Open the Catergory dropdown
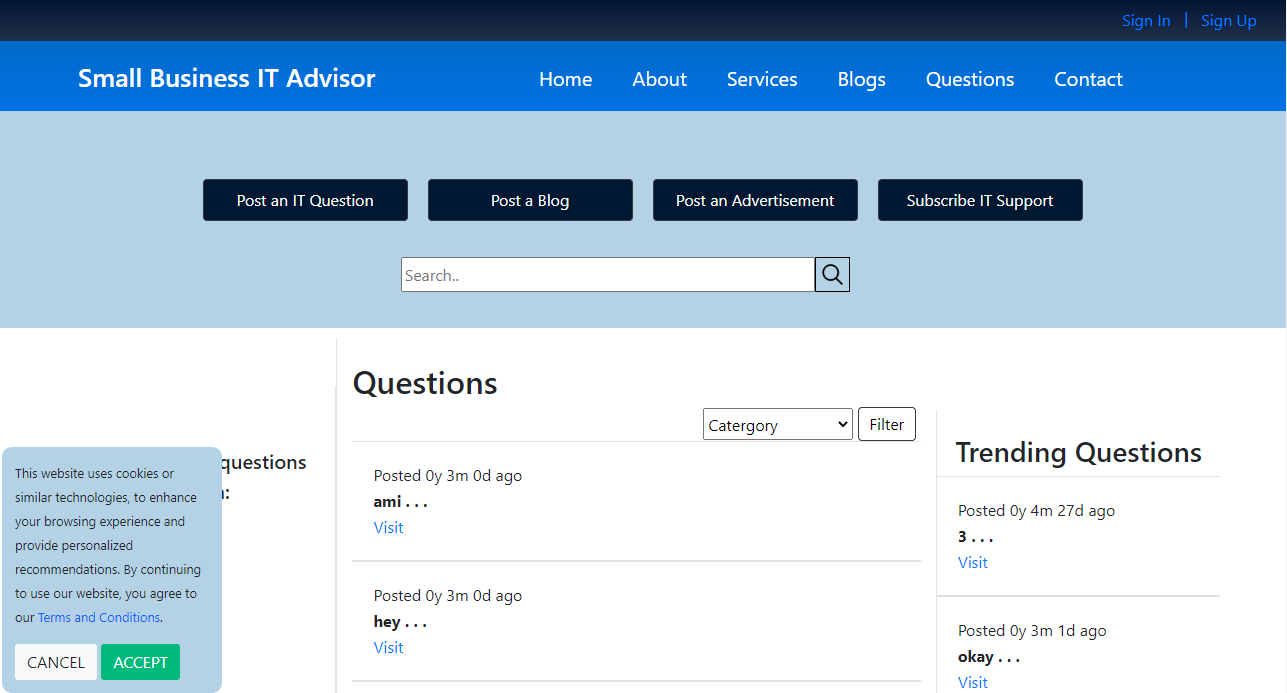This screenshot has width=1287, height=693. tap(777, 425)
